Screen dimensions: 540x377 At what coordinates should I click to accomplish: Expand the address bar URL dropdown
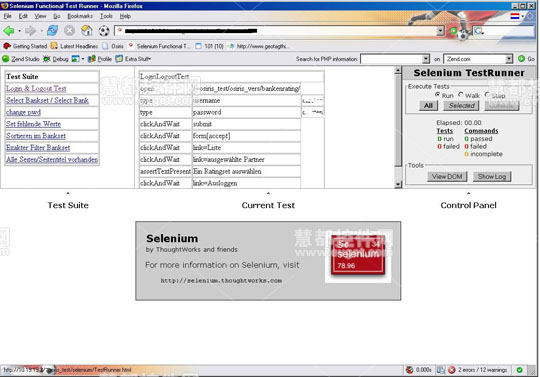click(x=440, y=31)
